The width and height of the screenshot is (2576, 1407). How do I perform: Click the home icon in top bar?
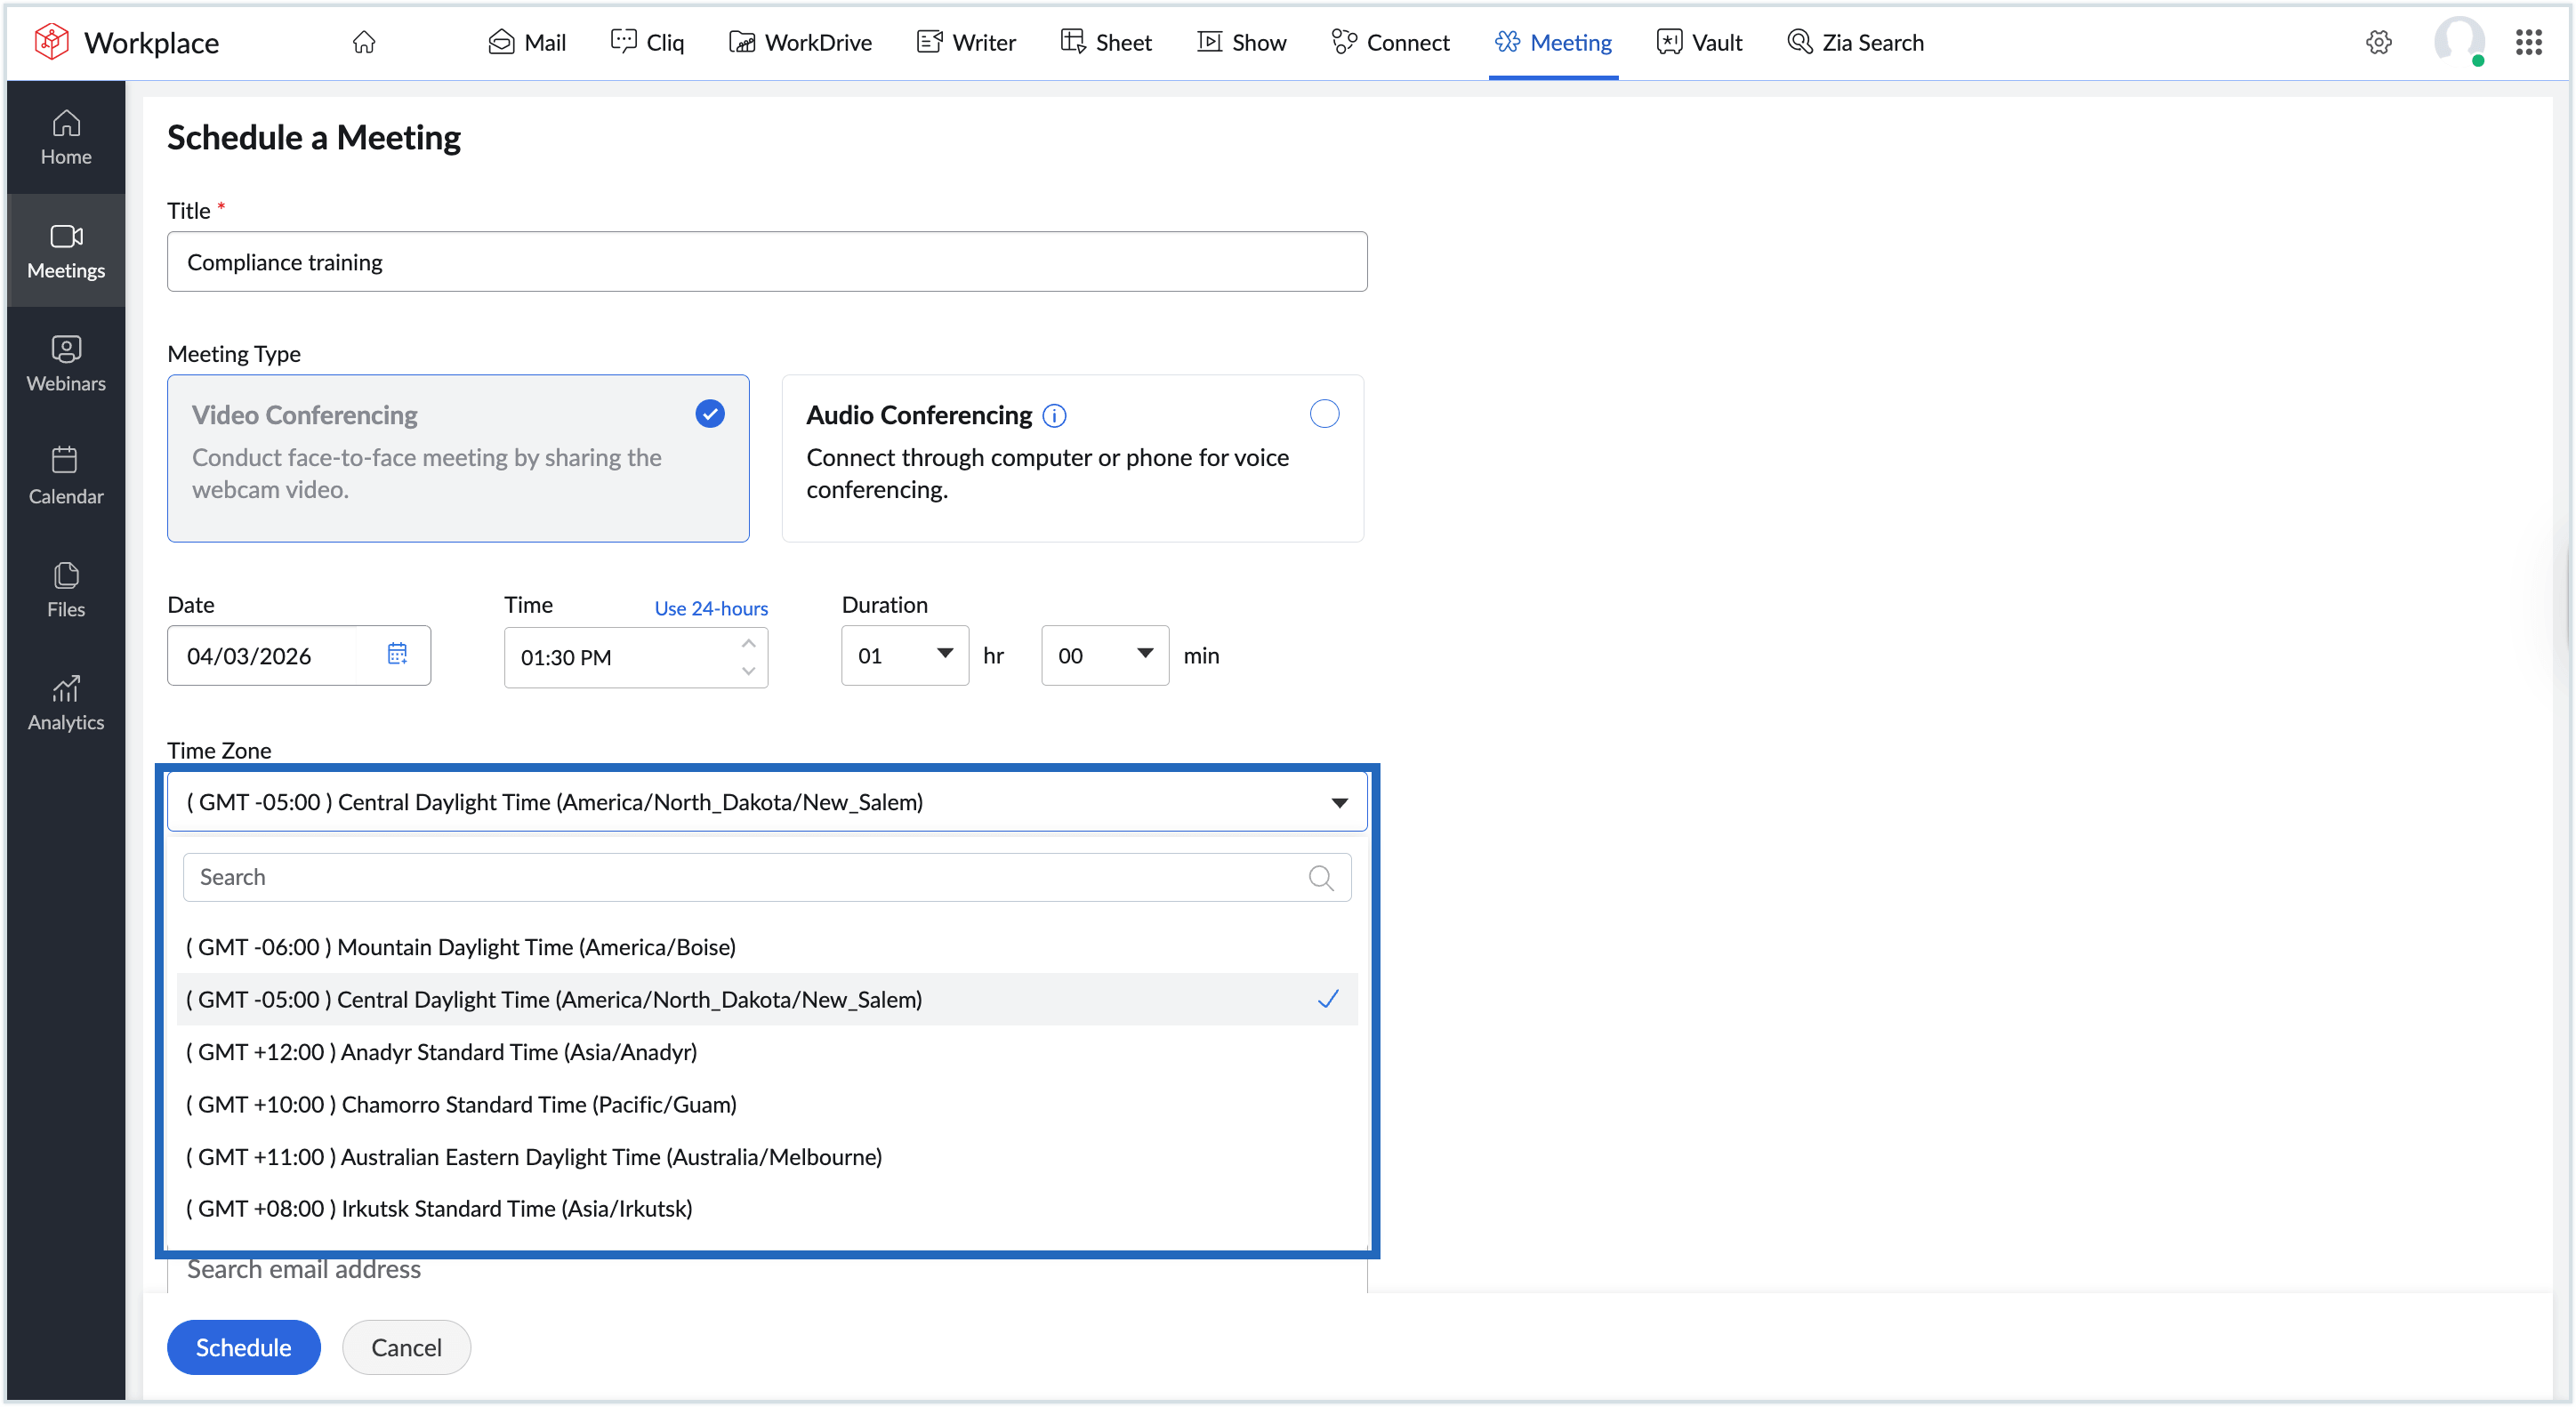(x=364, y=42)
